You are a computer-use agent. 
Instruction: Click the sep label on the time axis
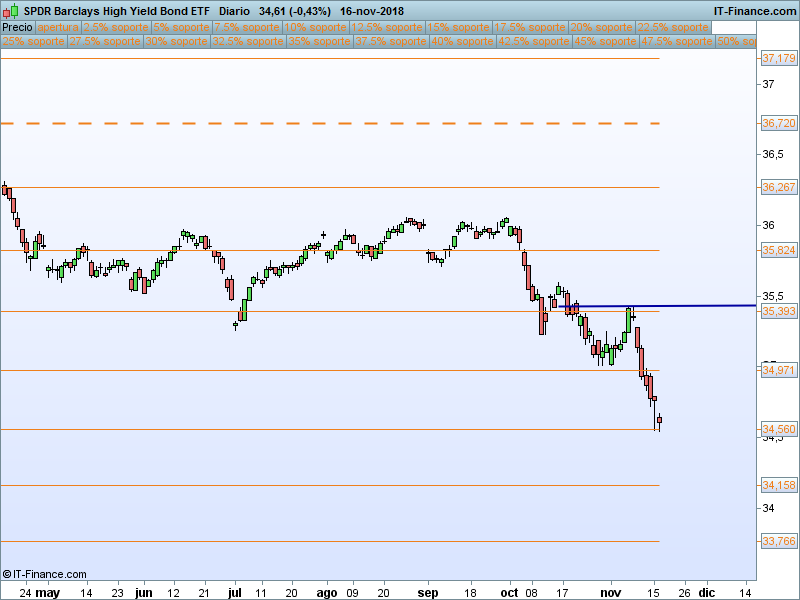[x=428, y=593]
